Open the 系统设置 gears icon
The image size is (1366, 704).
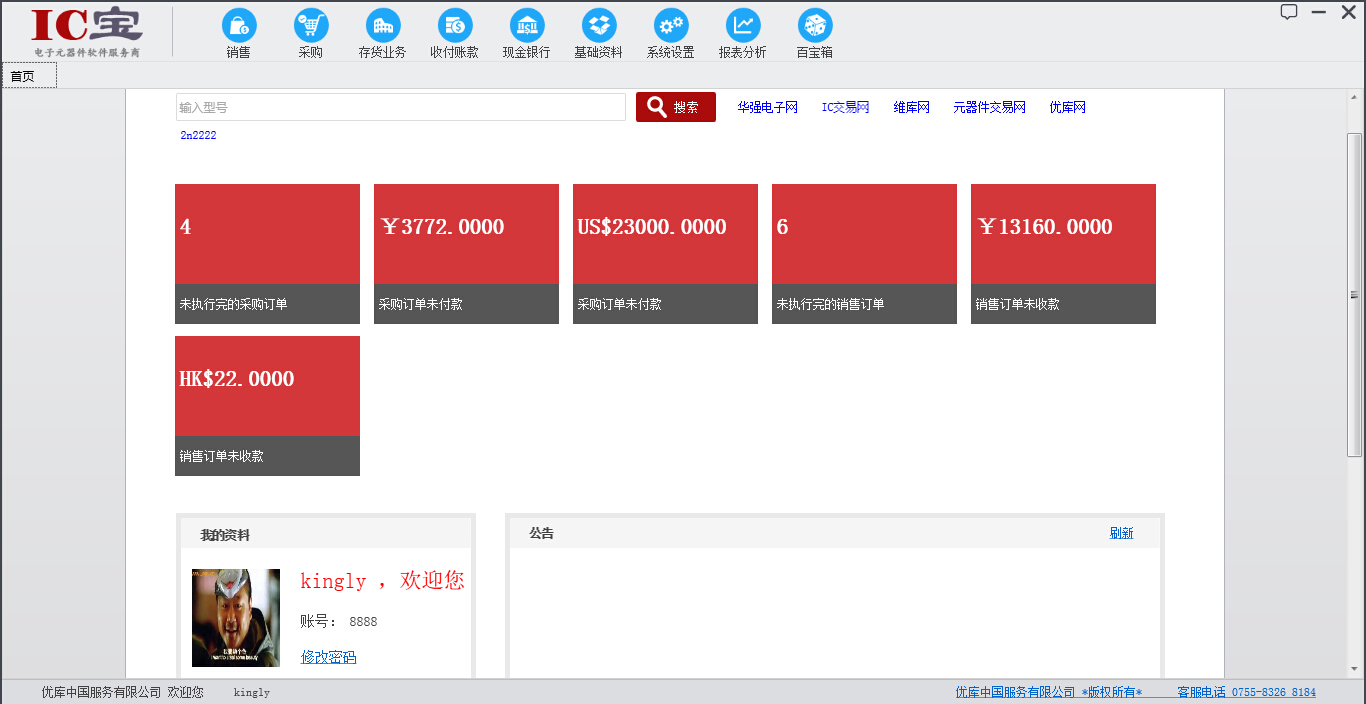click(670, 34)
